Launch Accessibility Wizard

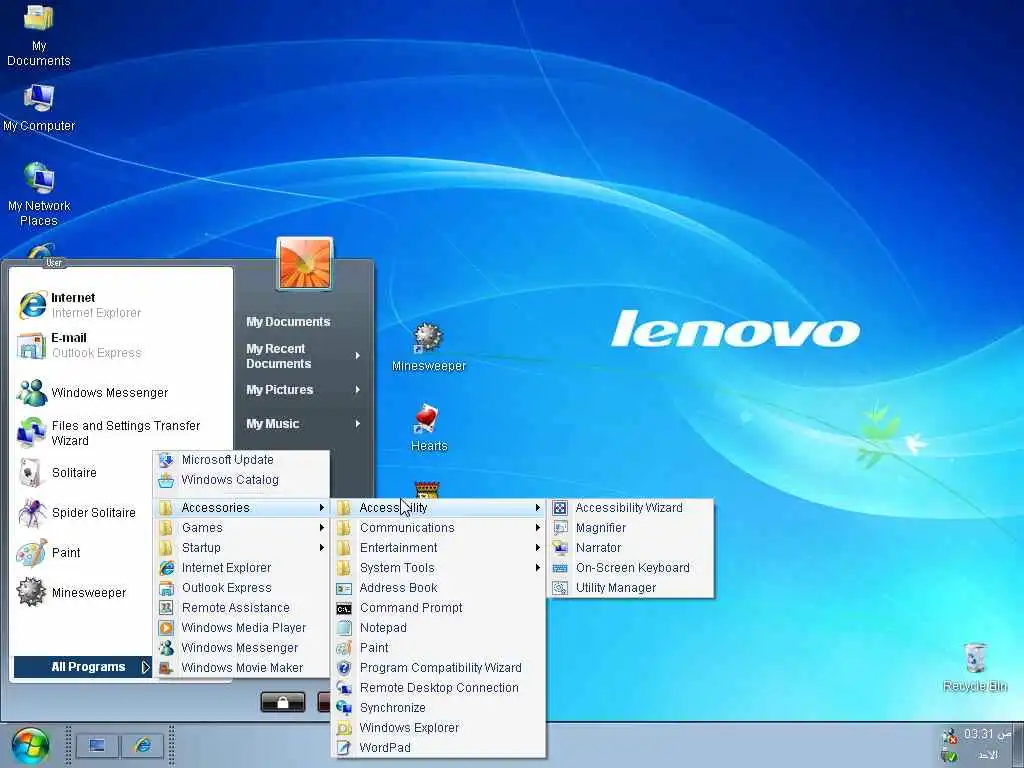pos(631,507)
